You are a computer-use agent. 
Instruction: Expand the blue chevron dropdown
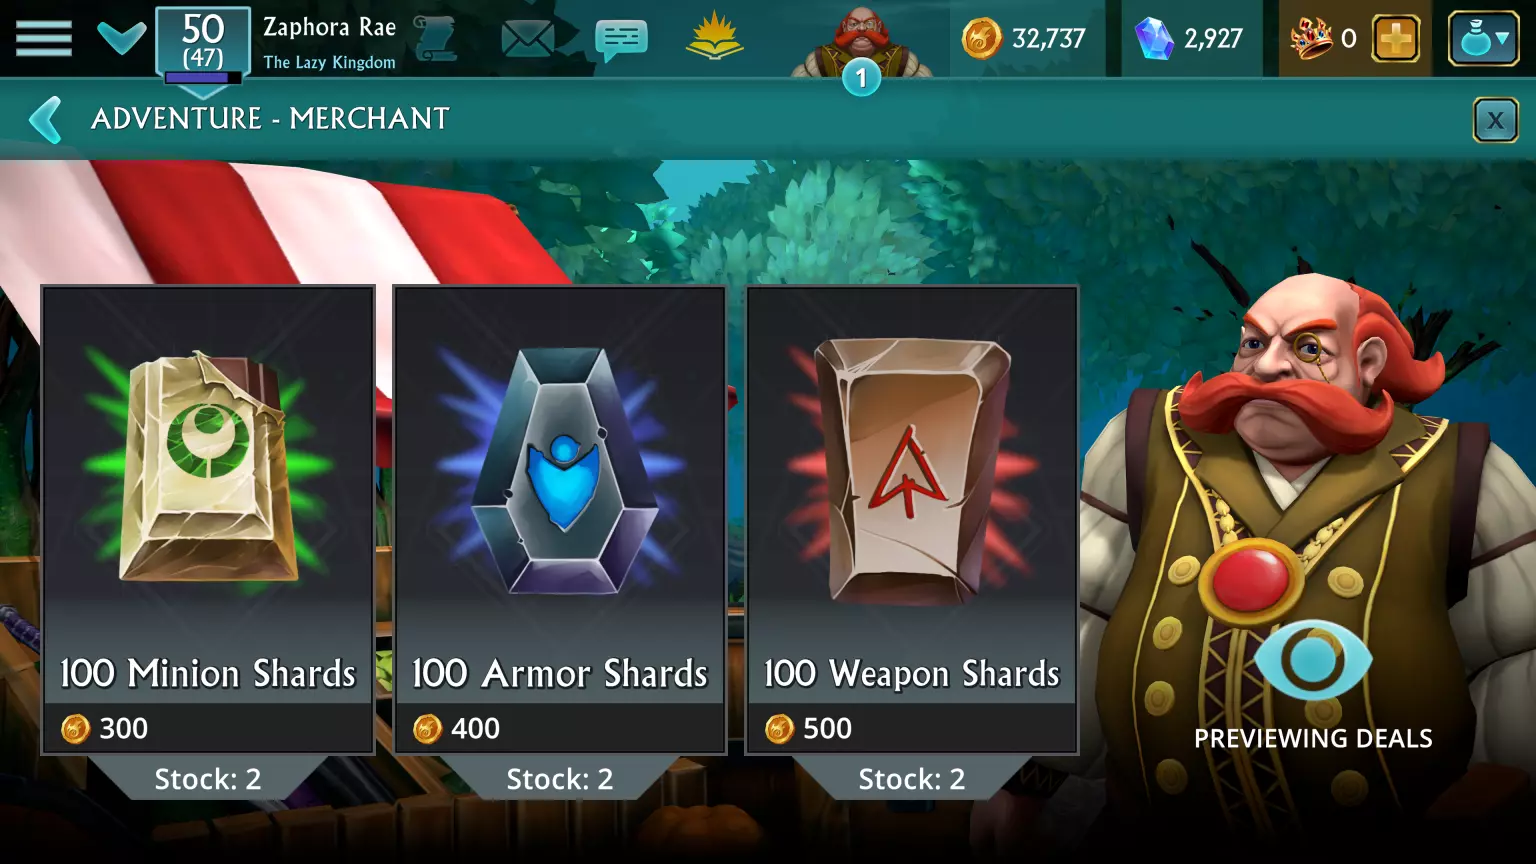(122, 38)
